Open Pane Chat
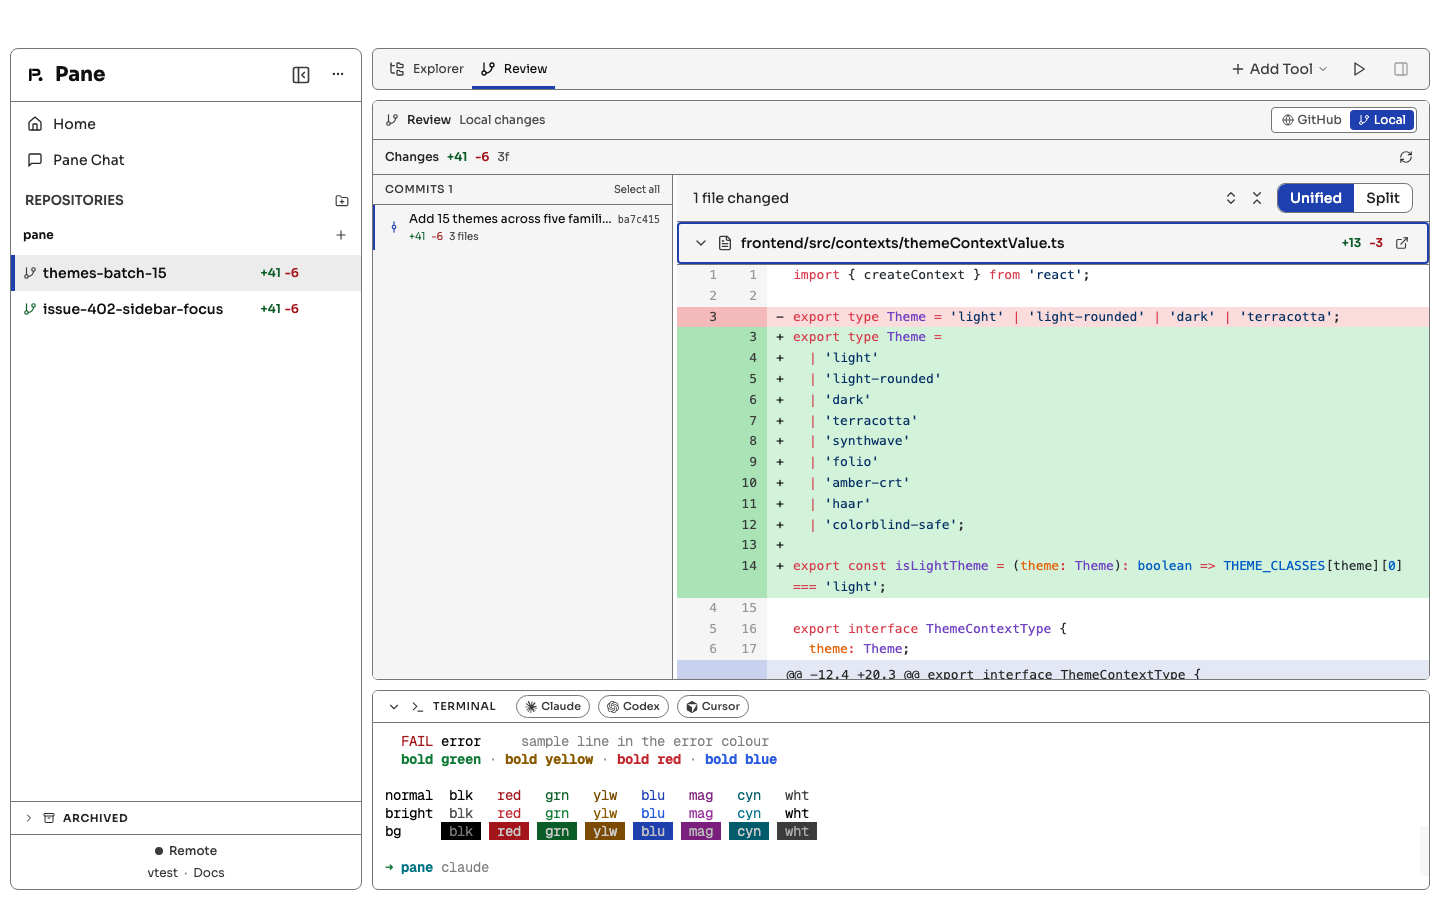Image resolution: width=1440 pixels, height=900 pixels. [x=186, y=160]
